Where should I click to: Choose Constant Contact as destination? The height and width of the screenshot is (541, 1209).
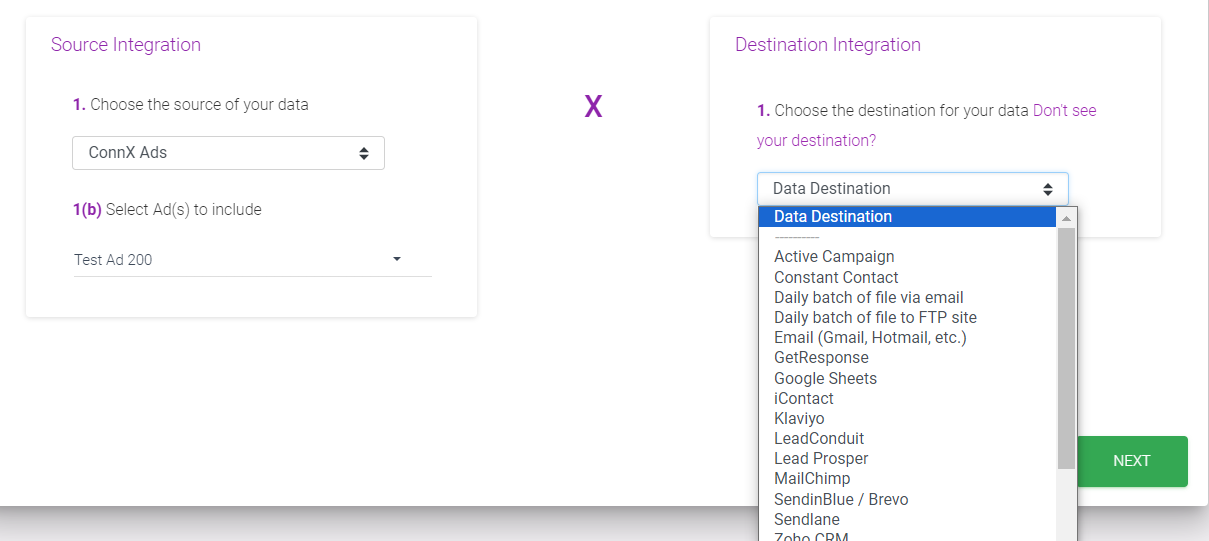click(836, 277)
